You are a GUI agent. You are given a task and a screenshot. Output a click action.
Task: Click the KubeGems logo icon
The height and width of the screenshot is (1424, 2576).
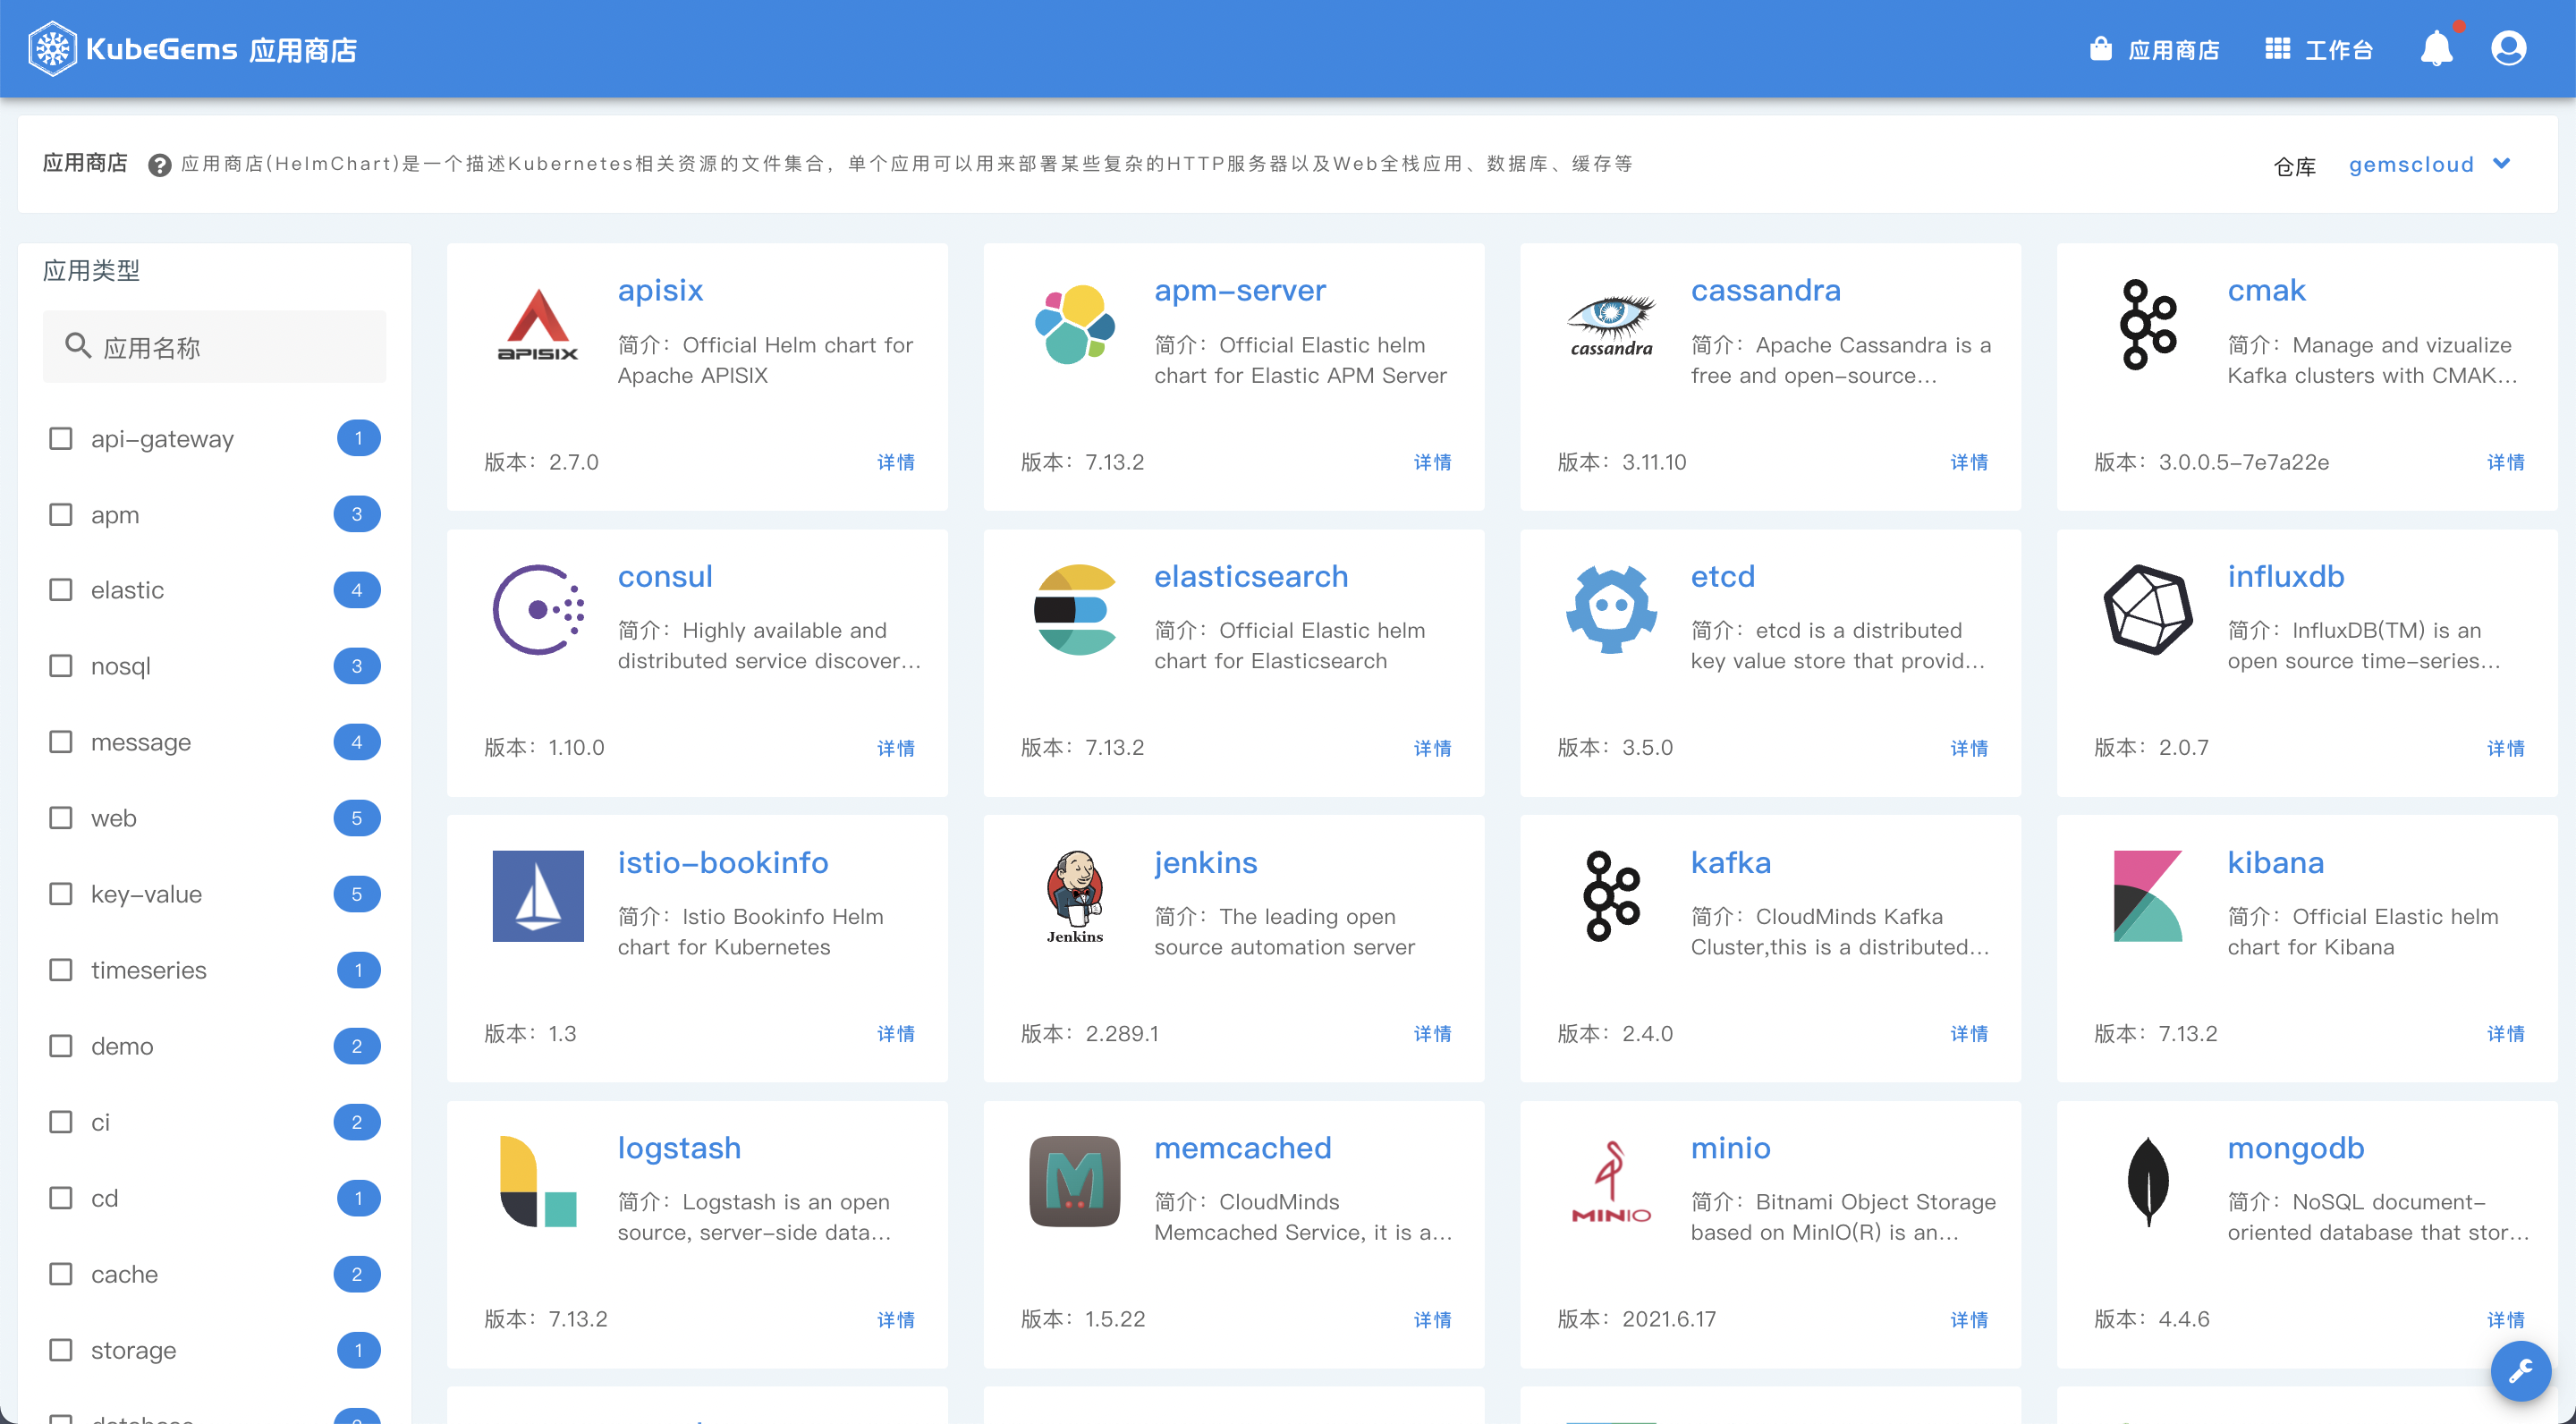(52, 48)
